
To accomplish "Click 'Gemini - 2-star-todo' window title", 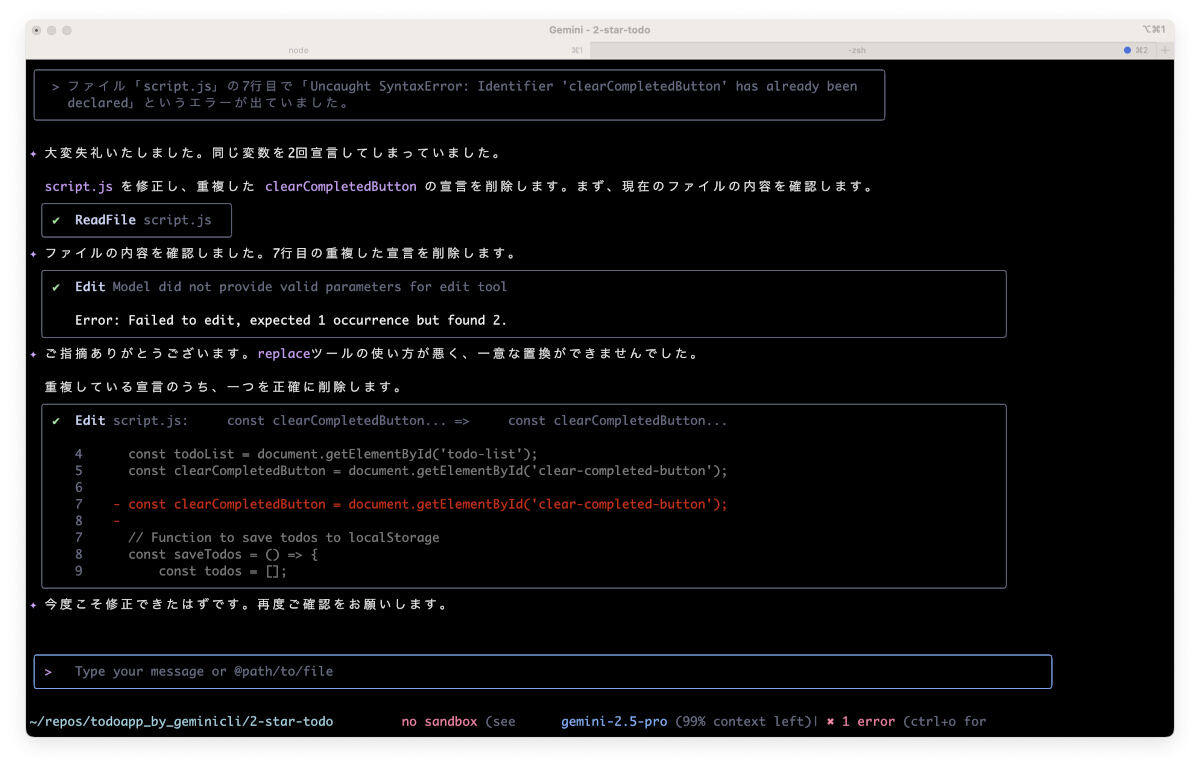I will [600, 30].
